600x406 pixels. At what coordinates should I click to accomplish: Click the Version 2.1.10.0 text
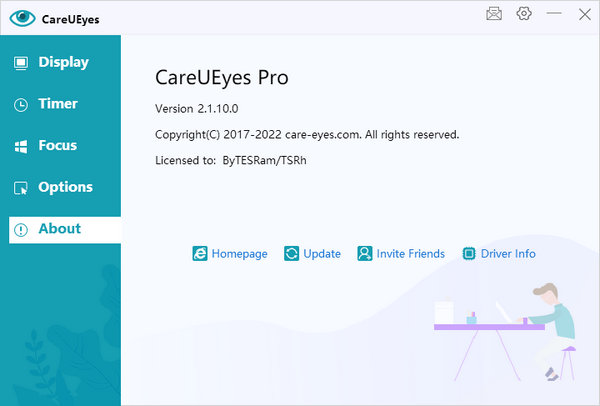click(x=197, y=108)
